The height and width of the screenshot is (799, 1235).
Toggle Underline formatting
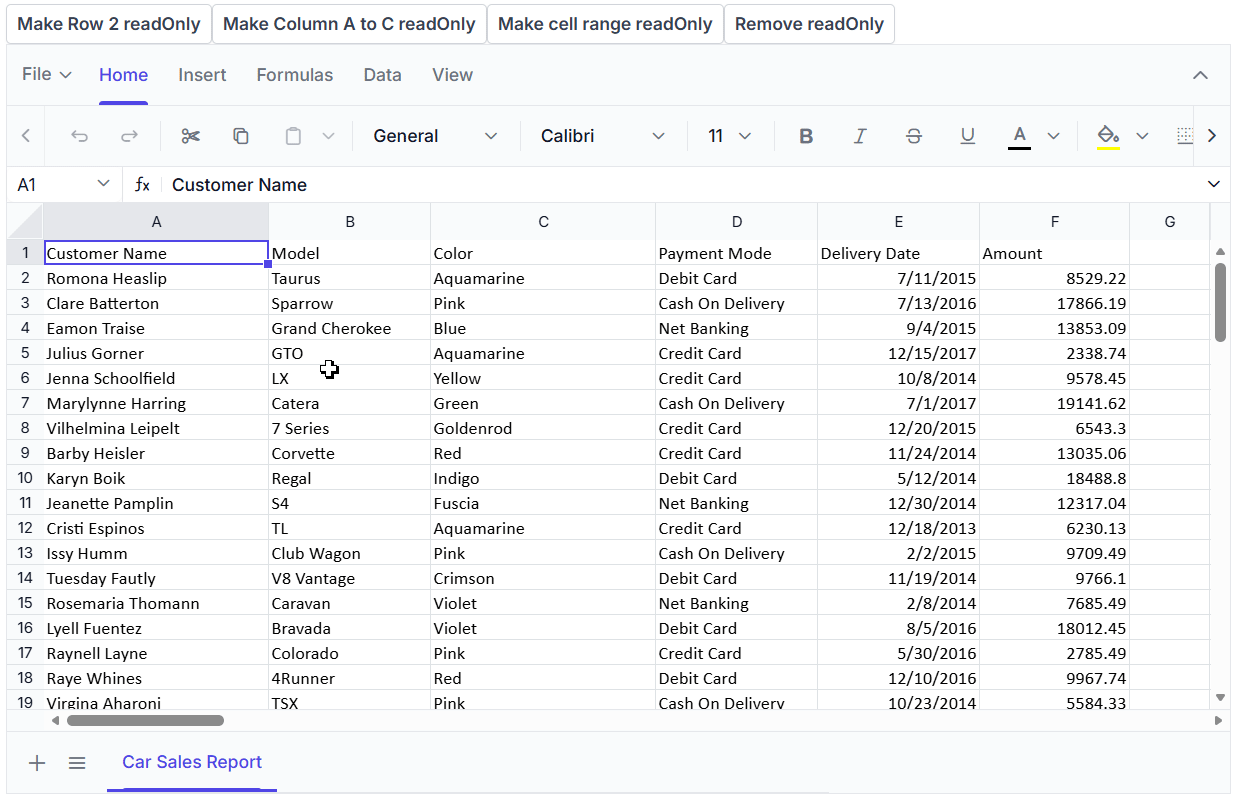[x=967, y=136]
